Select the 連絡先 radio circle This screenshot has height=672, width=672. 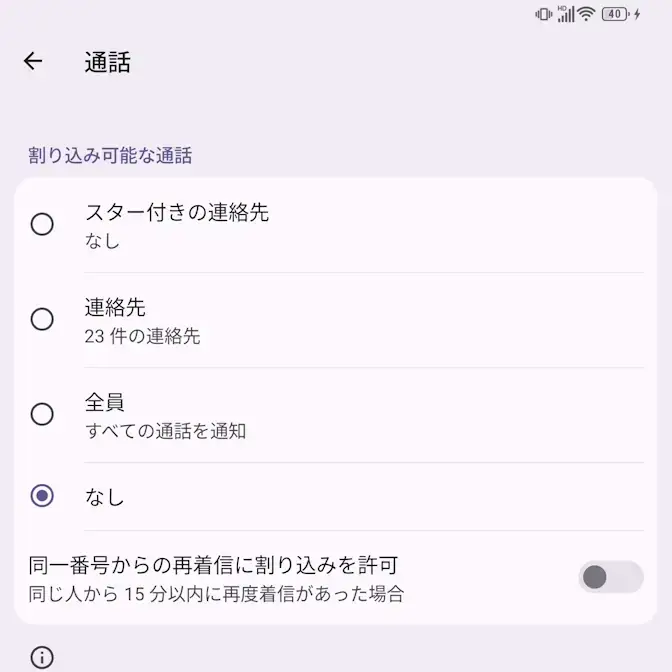click(x=42, y=319)
